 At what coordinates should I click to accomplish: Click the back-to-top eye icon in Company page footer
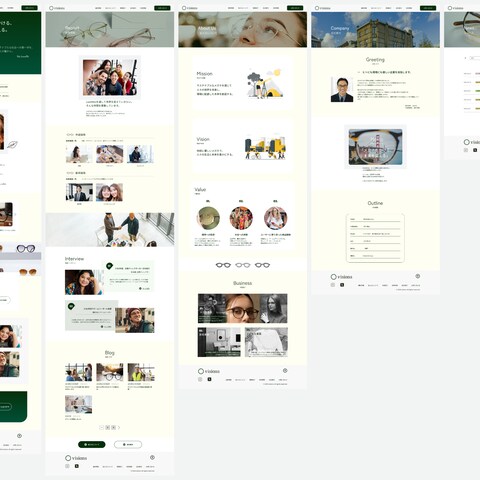point(418,276)
